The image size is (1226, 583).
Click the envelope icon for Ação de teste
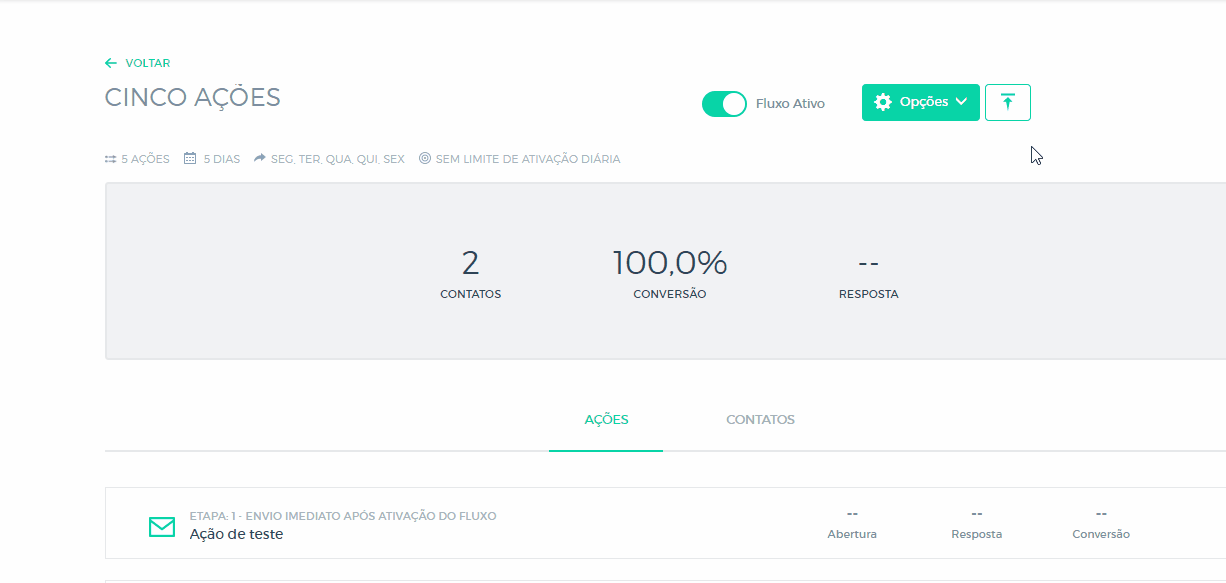pos(162,526)
